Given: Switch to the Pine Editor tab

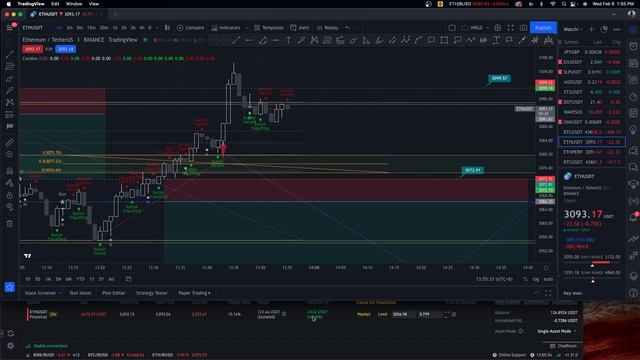Looking at the screenshot, I should tap(113, 293).
